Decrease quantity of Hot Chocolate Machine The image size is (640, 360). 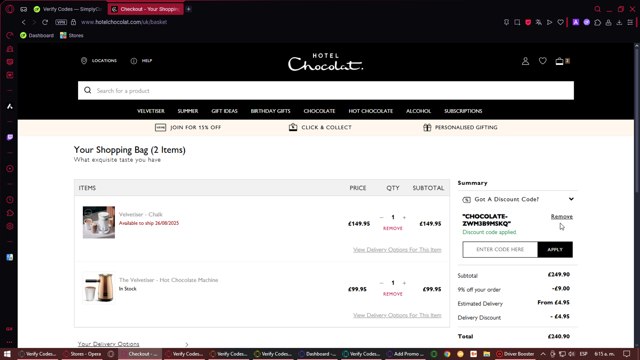tap(382, 283)
